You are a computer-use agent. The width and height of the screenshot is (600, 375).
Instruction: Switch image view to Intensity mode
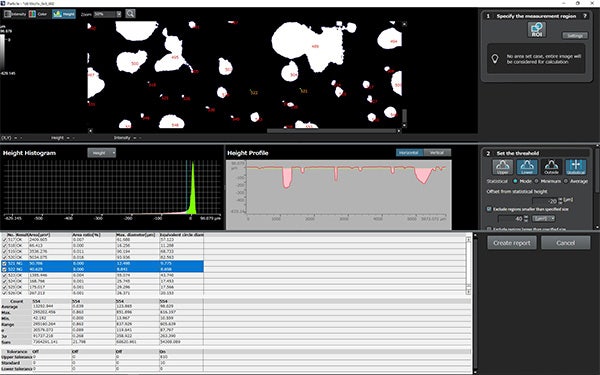pos(15,14)
